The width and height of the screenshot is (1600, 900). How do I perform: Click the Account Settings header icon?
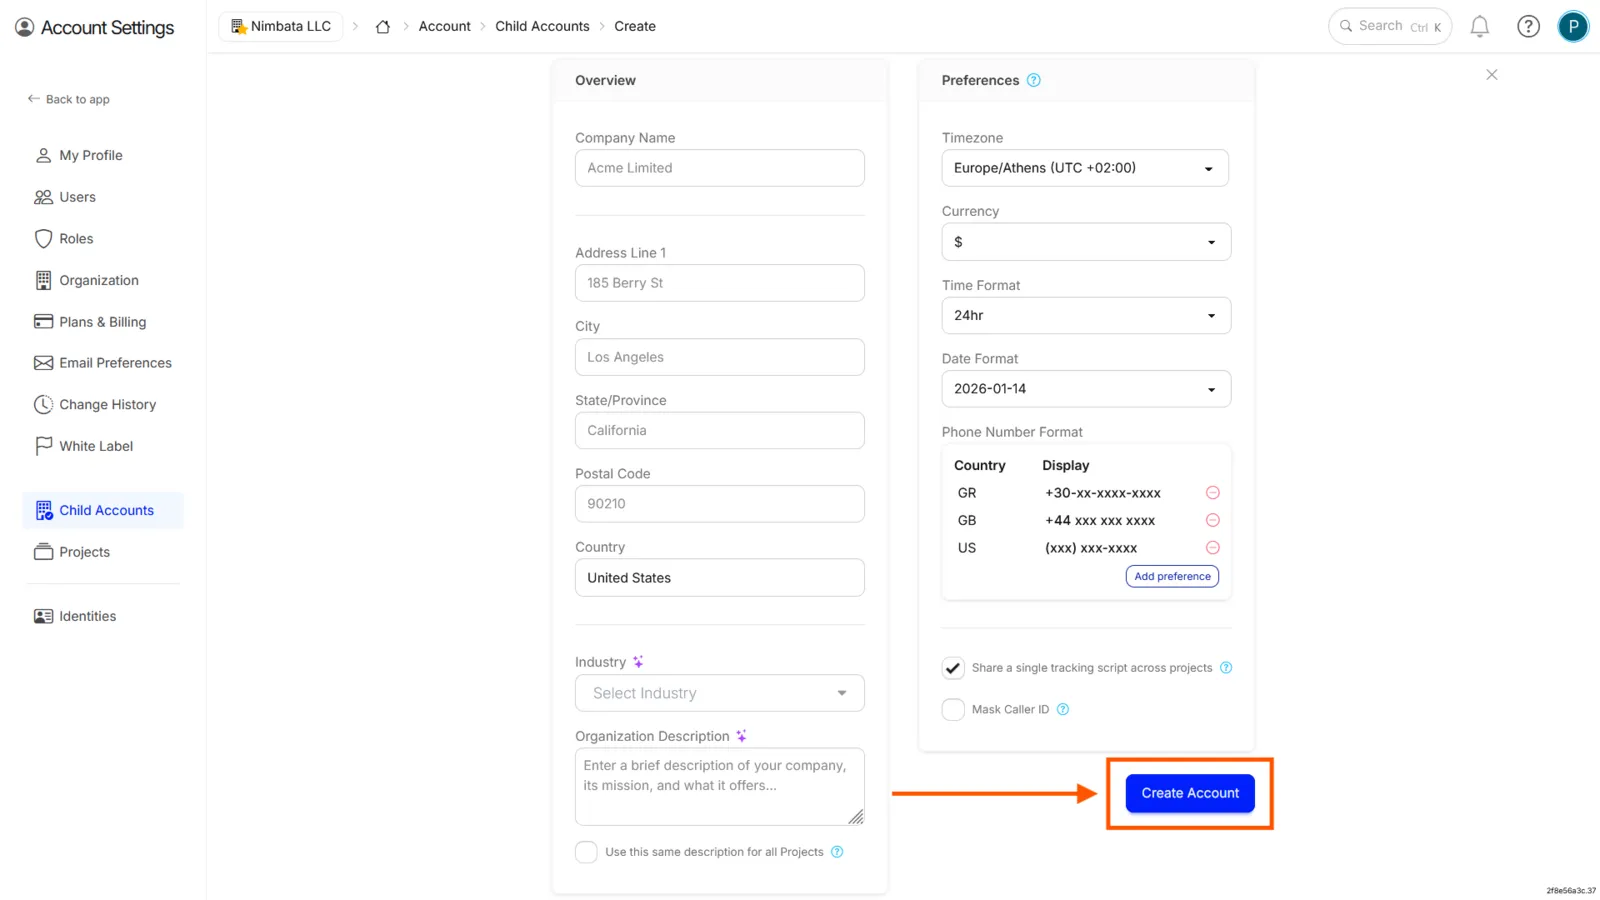(x=25, y=28)
